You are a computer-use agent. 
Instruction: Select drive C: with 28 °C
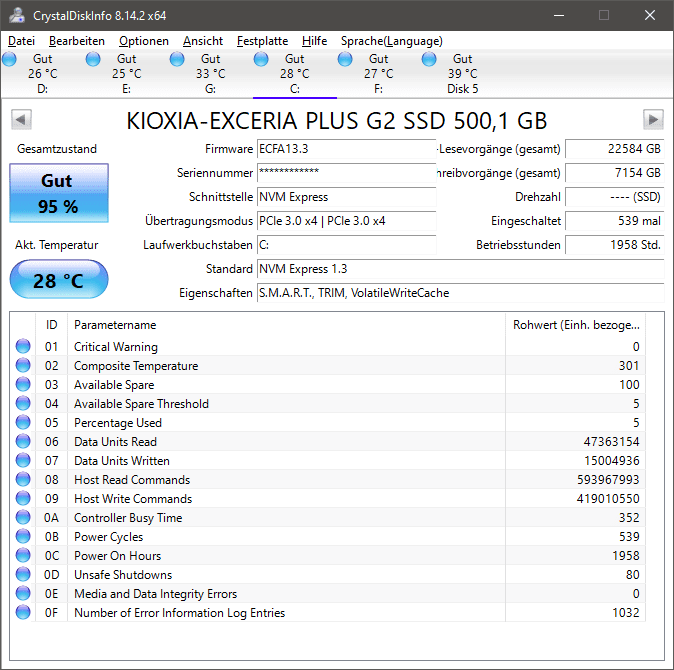(294, 73)
